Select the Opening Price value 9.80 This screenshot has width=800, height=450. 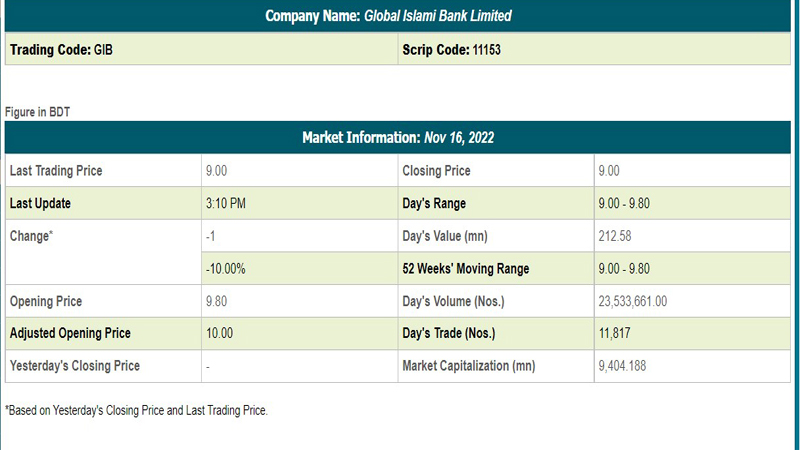(219, 301)
